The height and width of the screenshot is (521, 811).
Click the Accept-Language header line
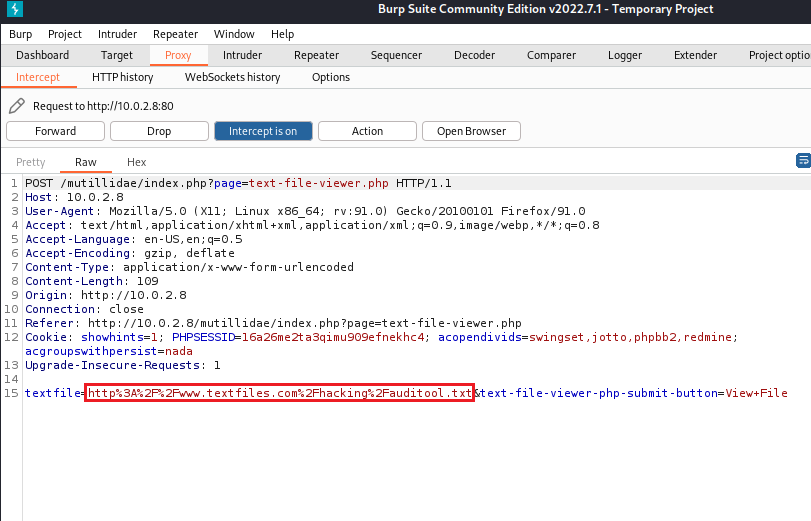(x=134, y=239)
